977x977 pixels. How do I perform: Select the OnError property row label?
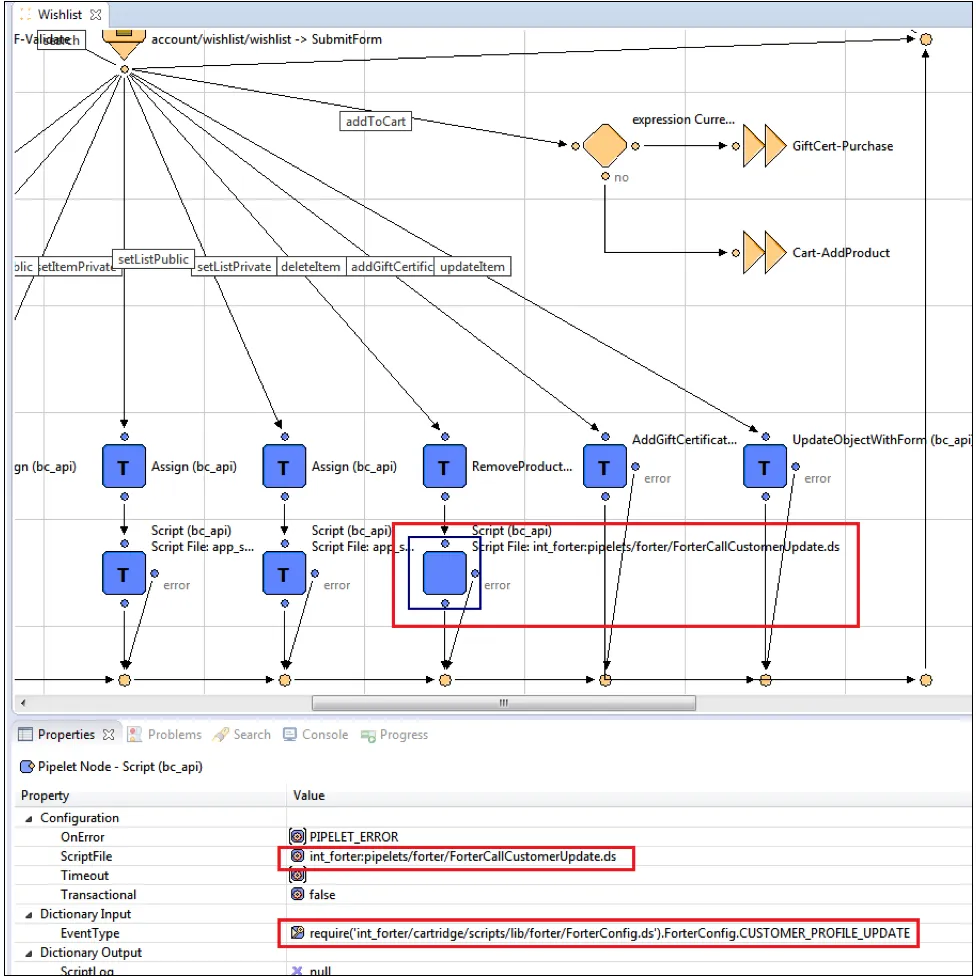(82, 837)
